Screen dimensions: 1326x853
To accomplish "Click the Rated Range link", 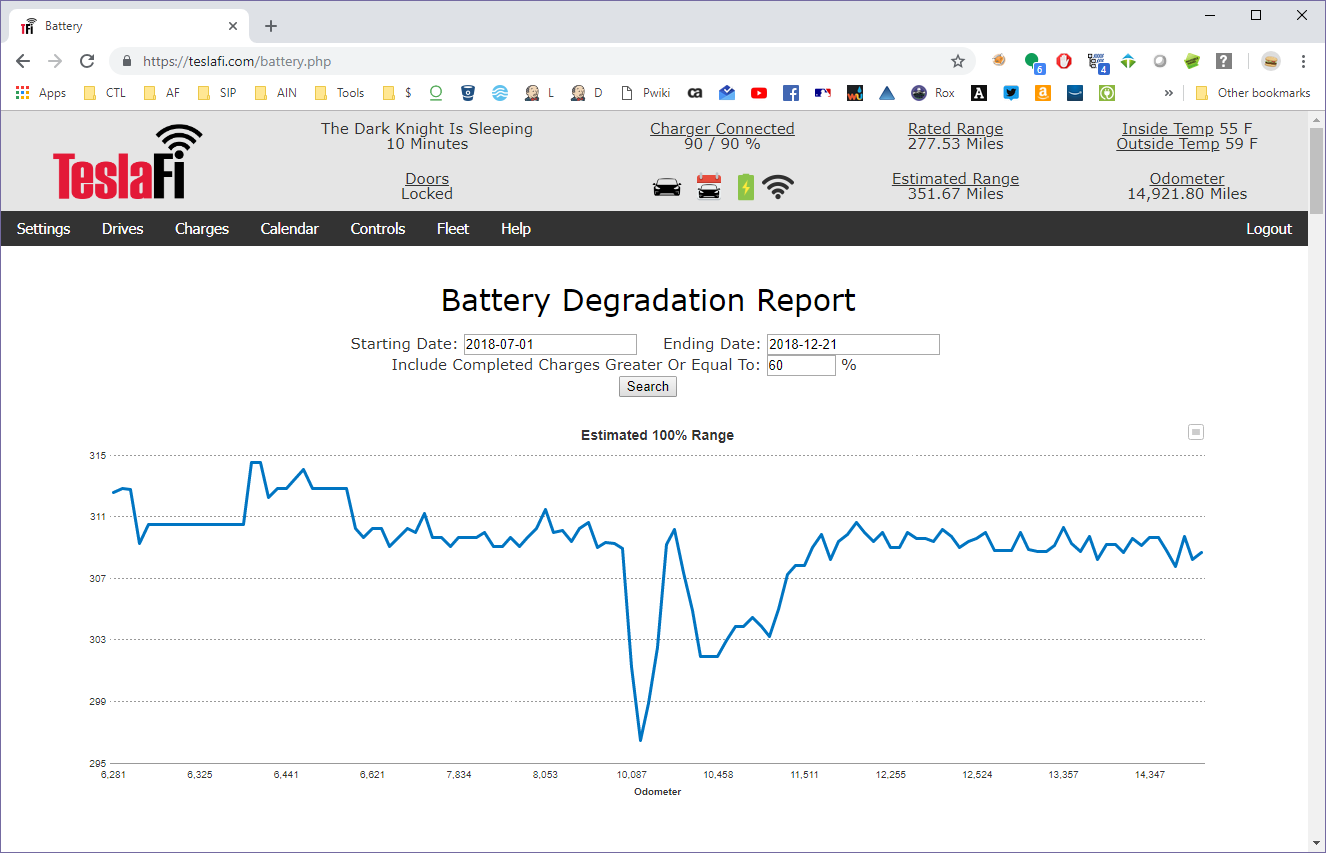I will [x=955, y=129].
